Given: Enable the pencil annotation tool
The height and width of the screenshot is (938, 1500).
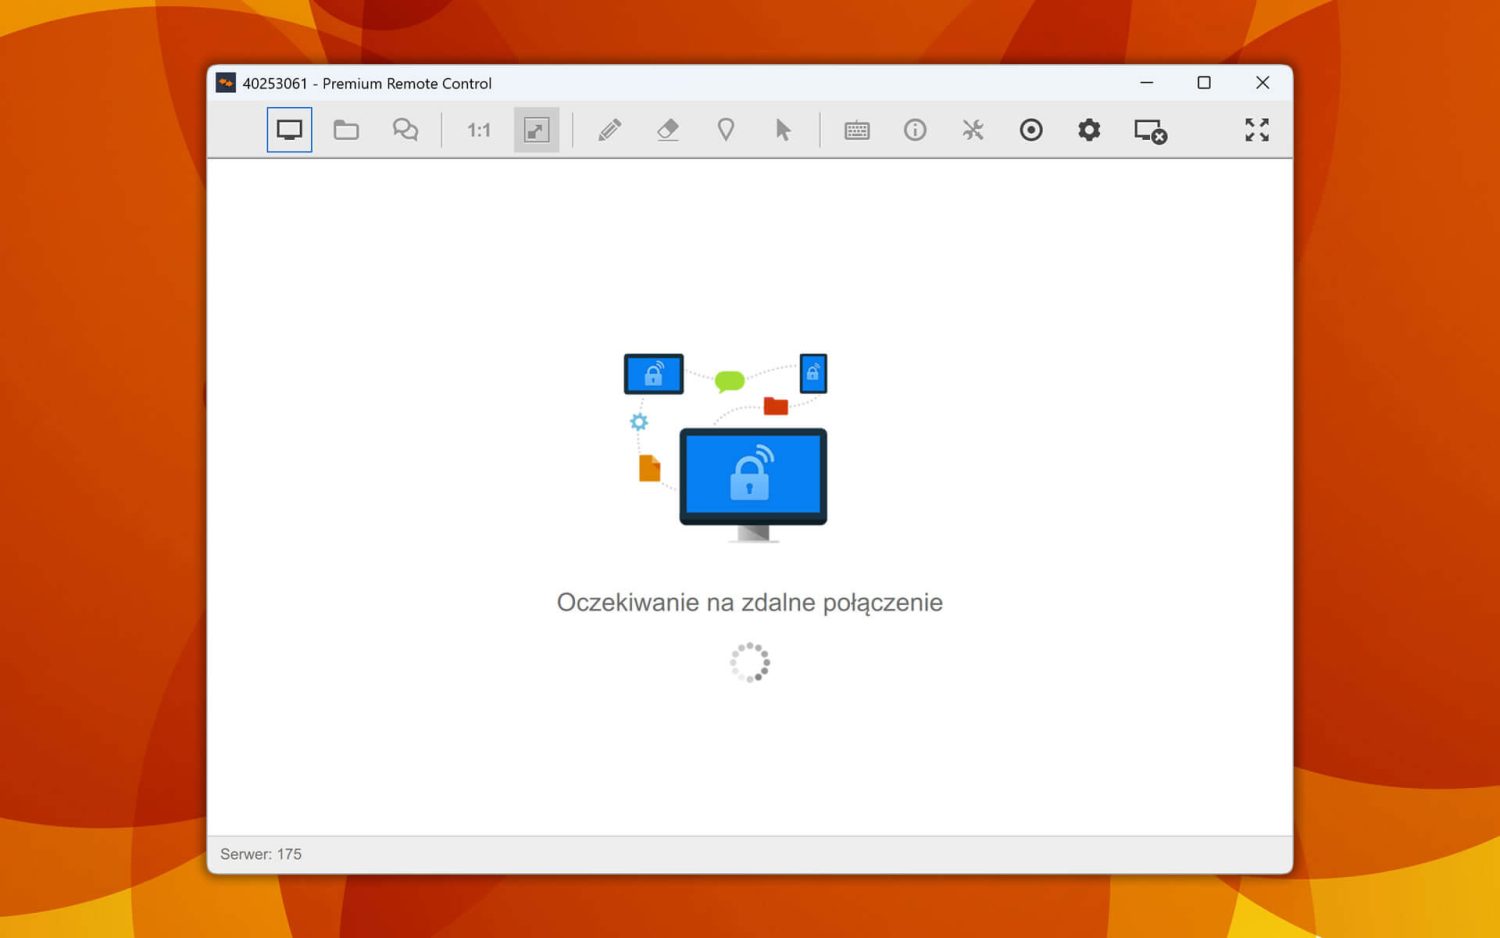Looking at the screenshot, I should (x=610, y=129).
